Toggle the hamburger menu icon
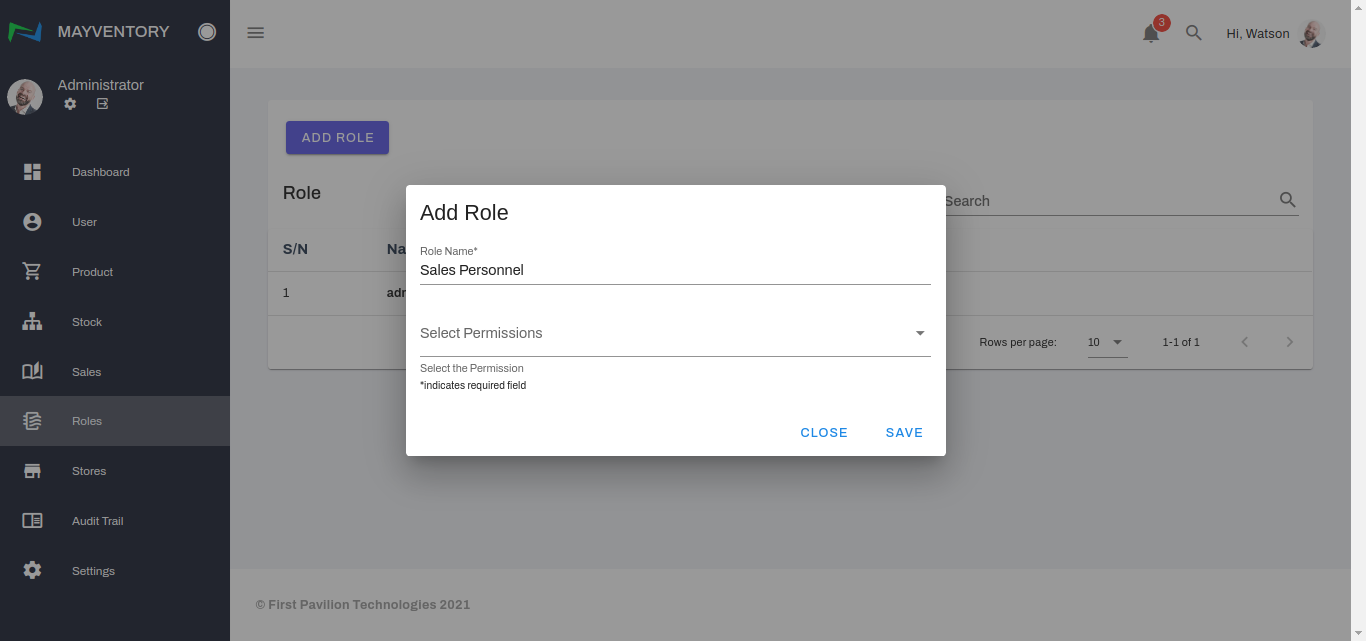This screenshot has height=641, width=1366. pyautogui.click(x=256, y=33)
